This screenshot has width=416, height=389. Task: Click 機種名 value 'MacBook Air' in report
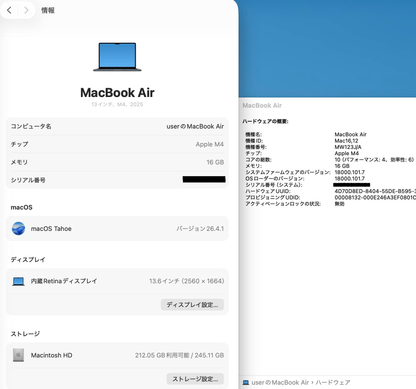tap(350, 134)
